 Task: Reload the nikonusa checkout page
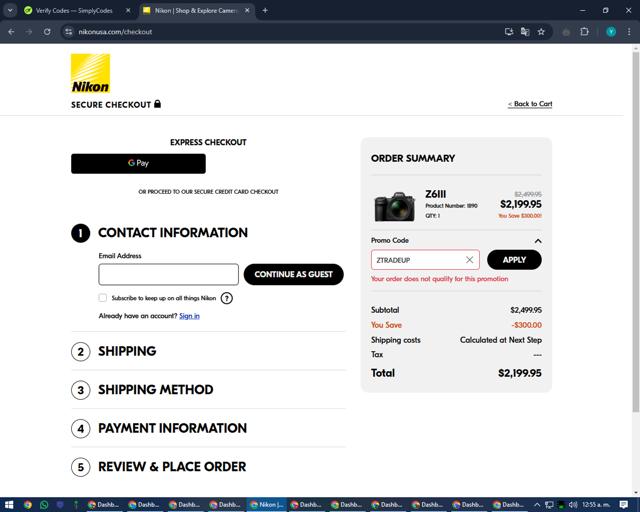click(47, 31)
